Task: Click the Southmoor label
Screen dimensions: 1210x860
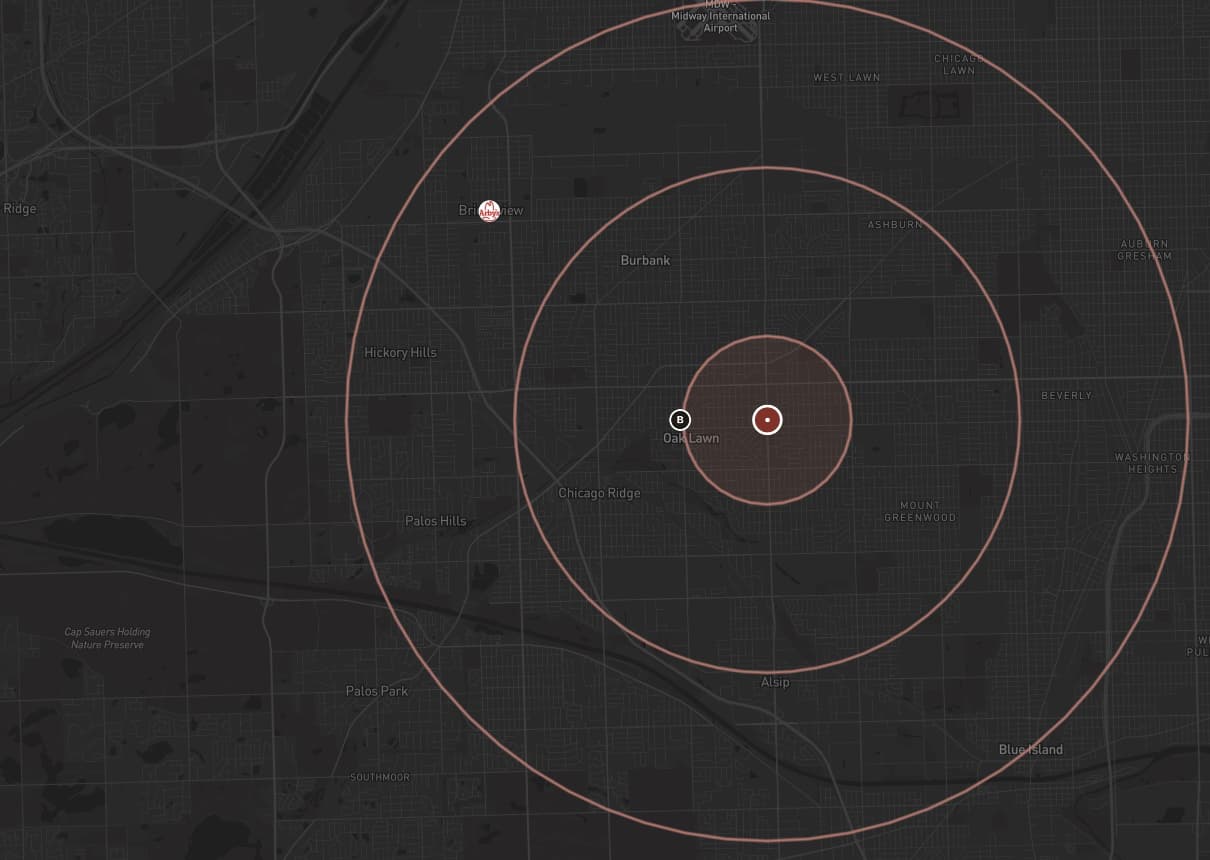Action: click(x=380, y=777)
